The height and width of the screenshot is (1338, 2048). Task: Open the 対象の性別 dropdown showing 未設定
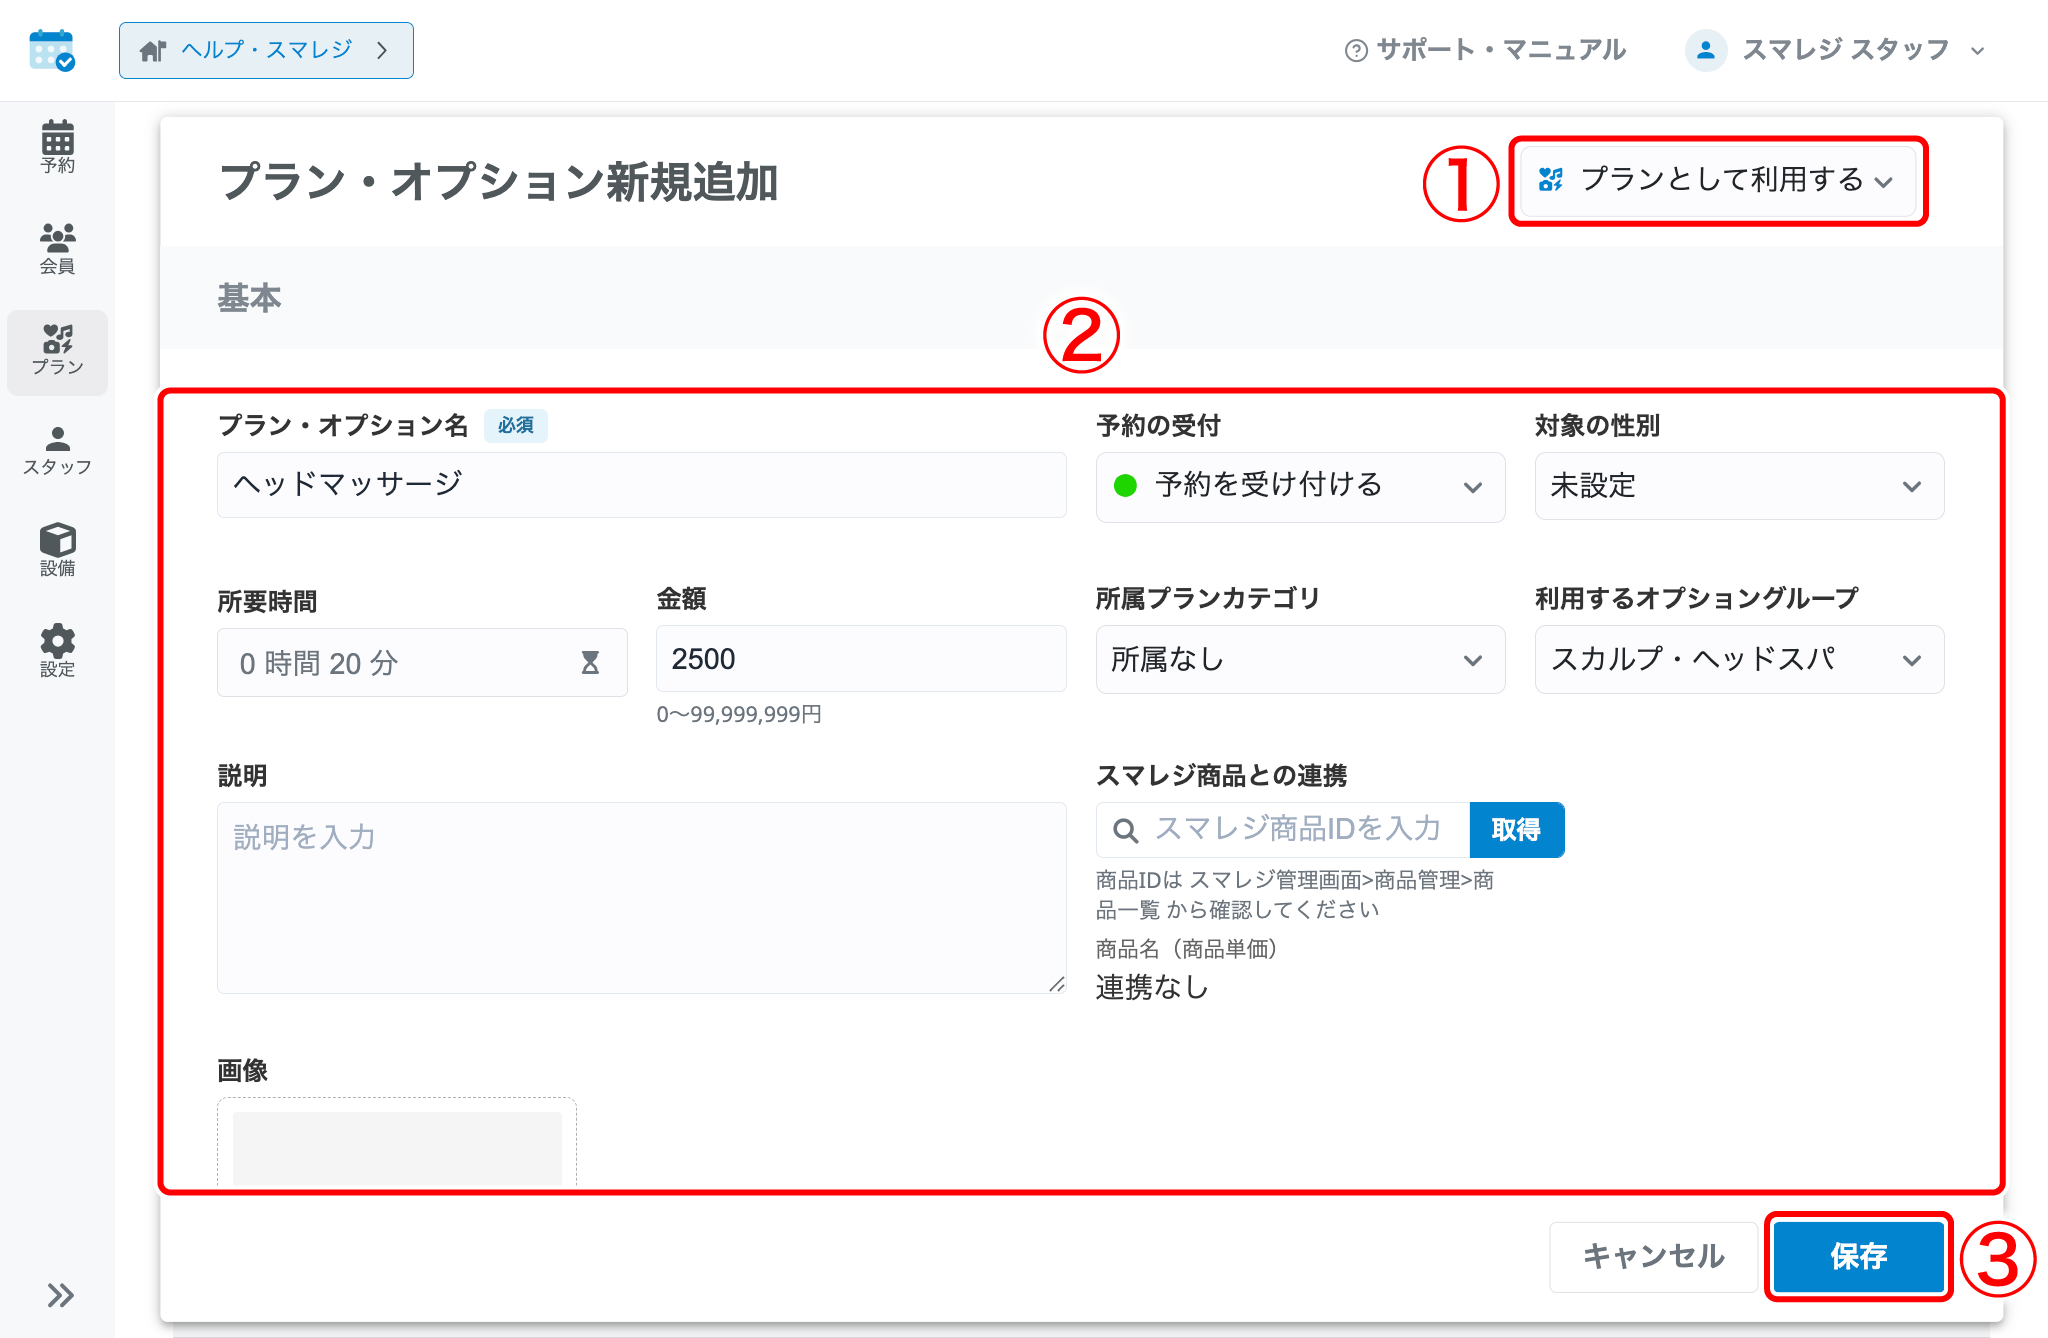(x=1739, y=486)
